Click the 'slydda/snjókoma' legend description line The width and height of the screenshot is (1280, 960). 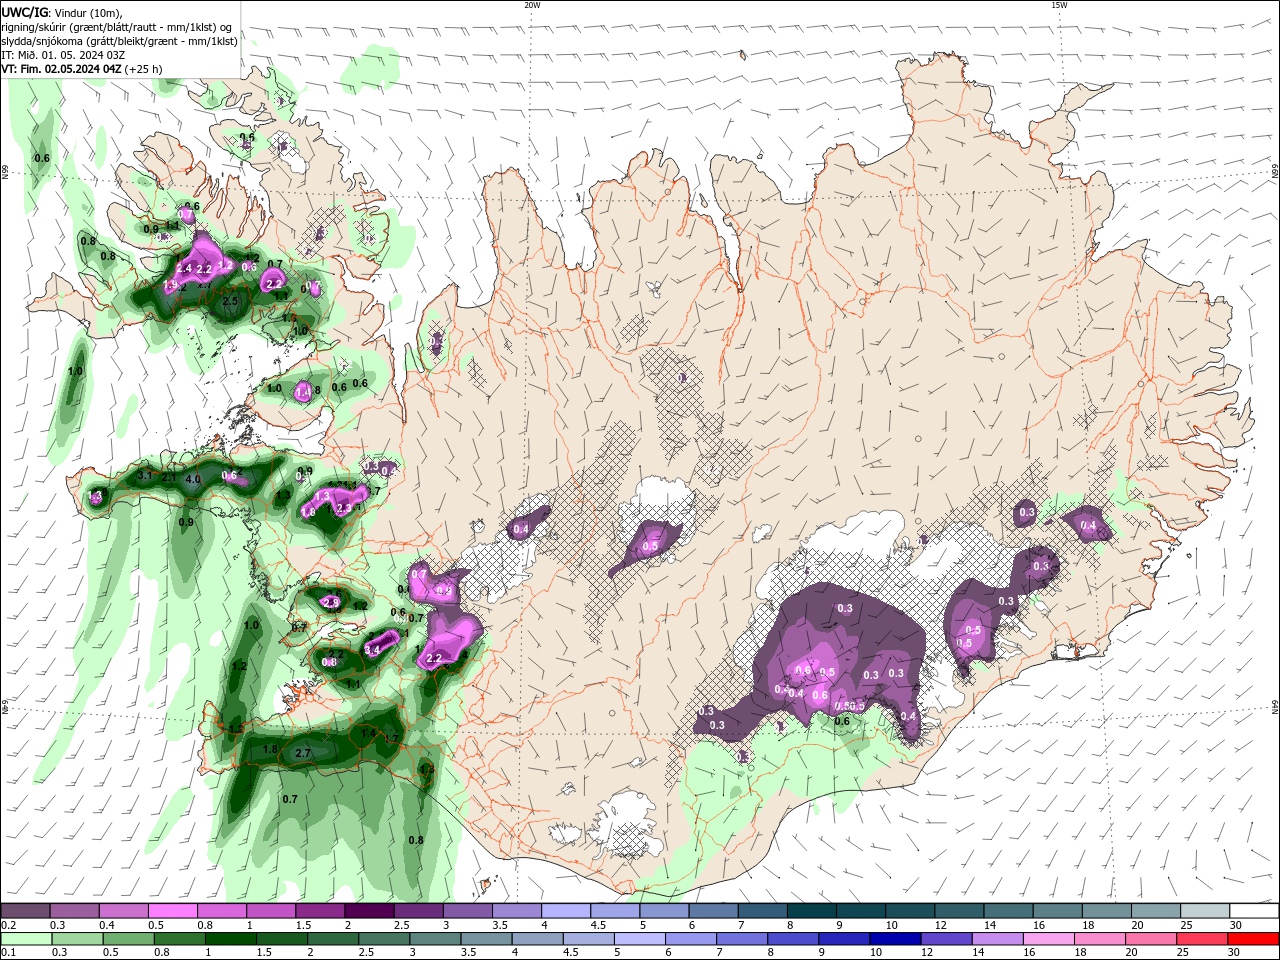click(119, 41)
